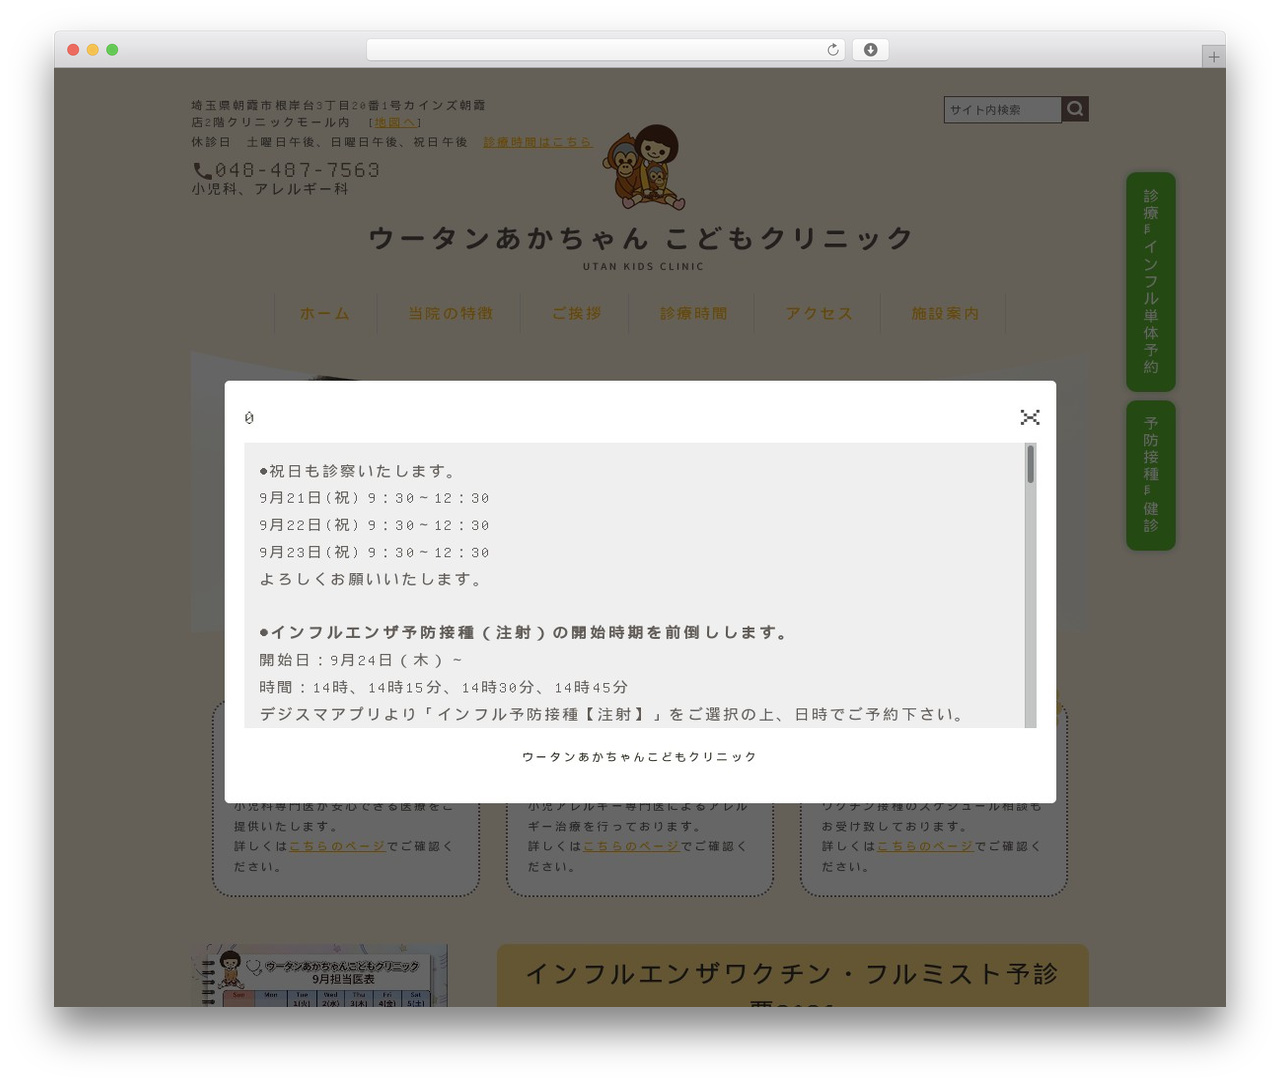Click the popup heading ●祝日も診察いたします。
The image size is (1280, 1084).
point(359,471)
